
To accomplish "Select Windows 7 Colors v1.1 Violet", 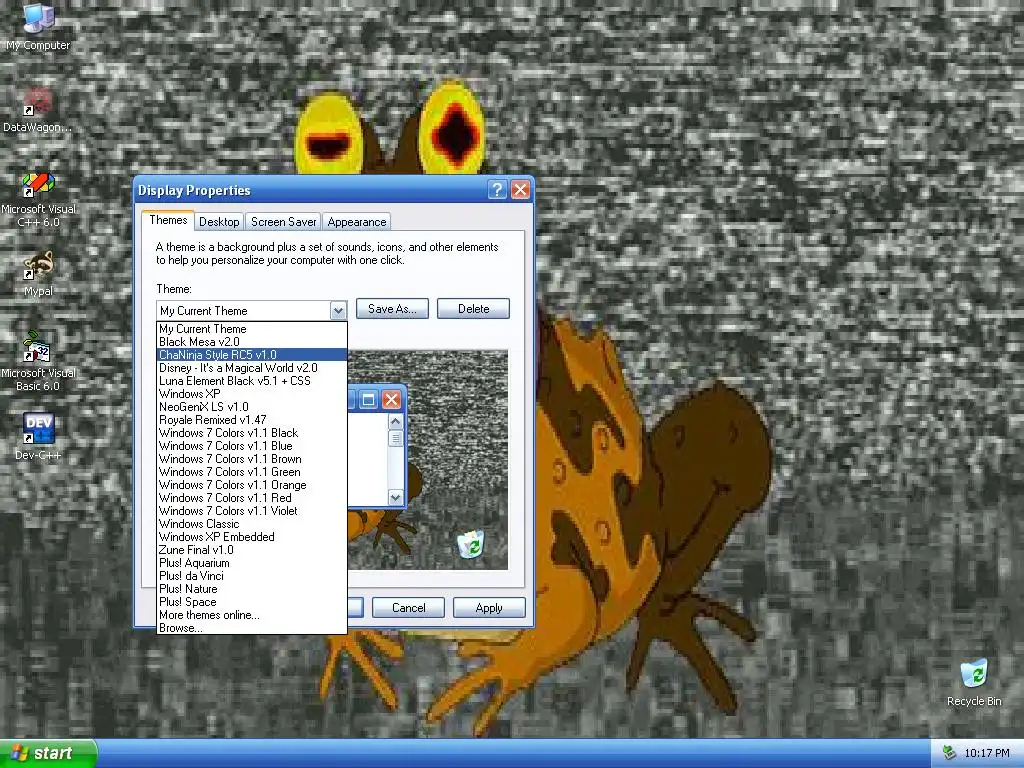I will (251, 511).
